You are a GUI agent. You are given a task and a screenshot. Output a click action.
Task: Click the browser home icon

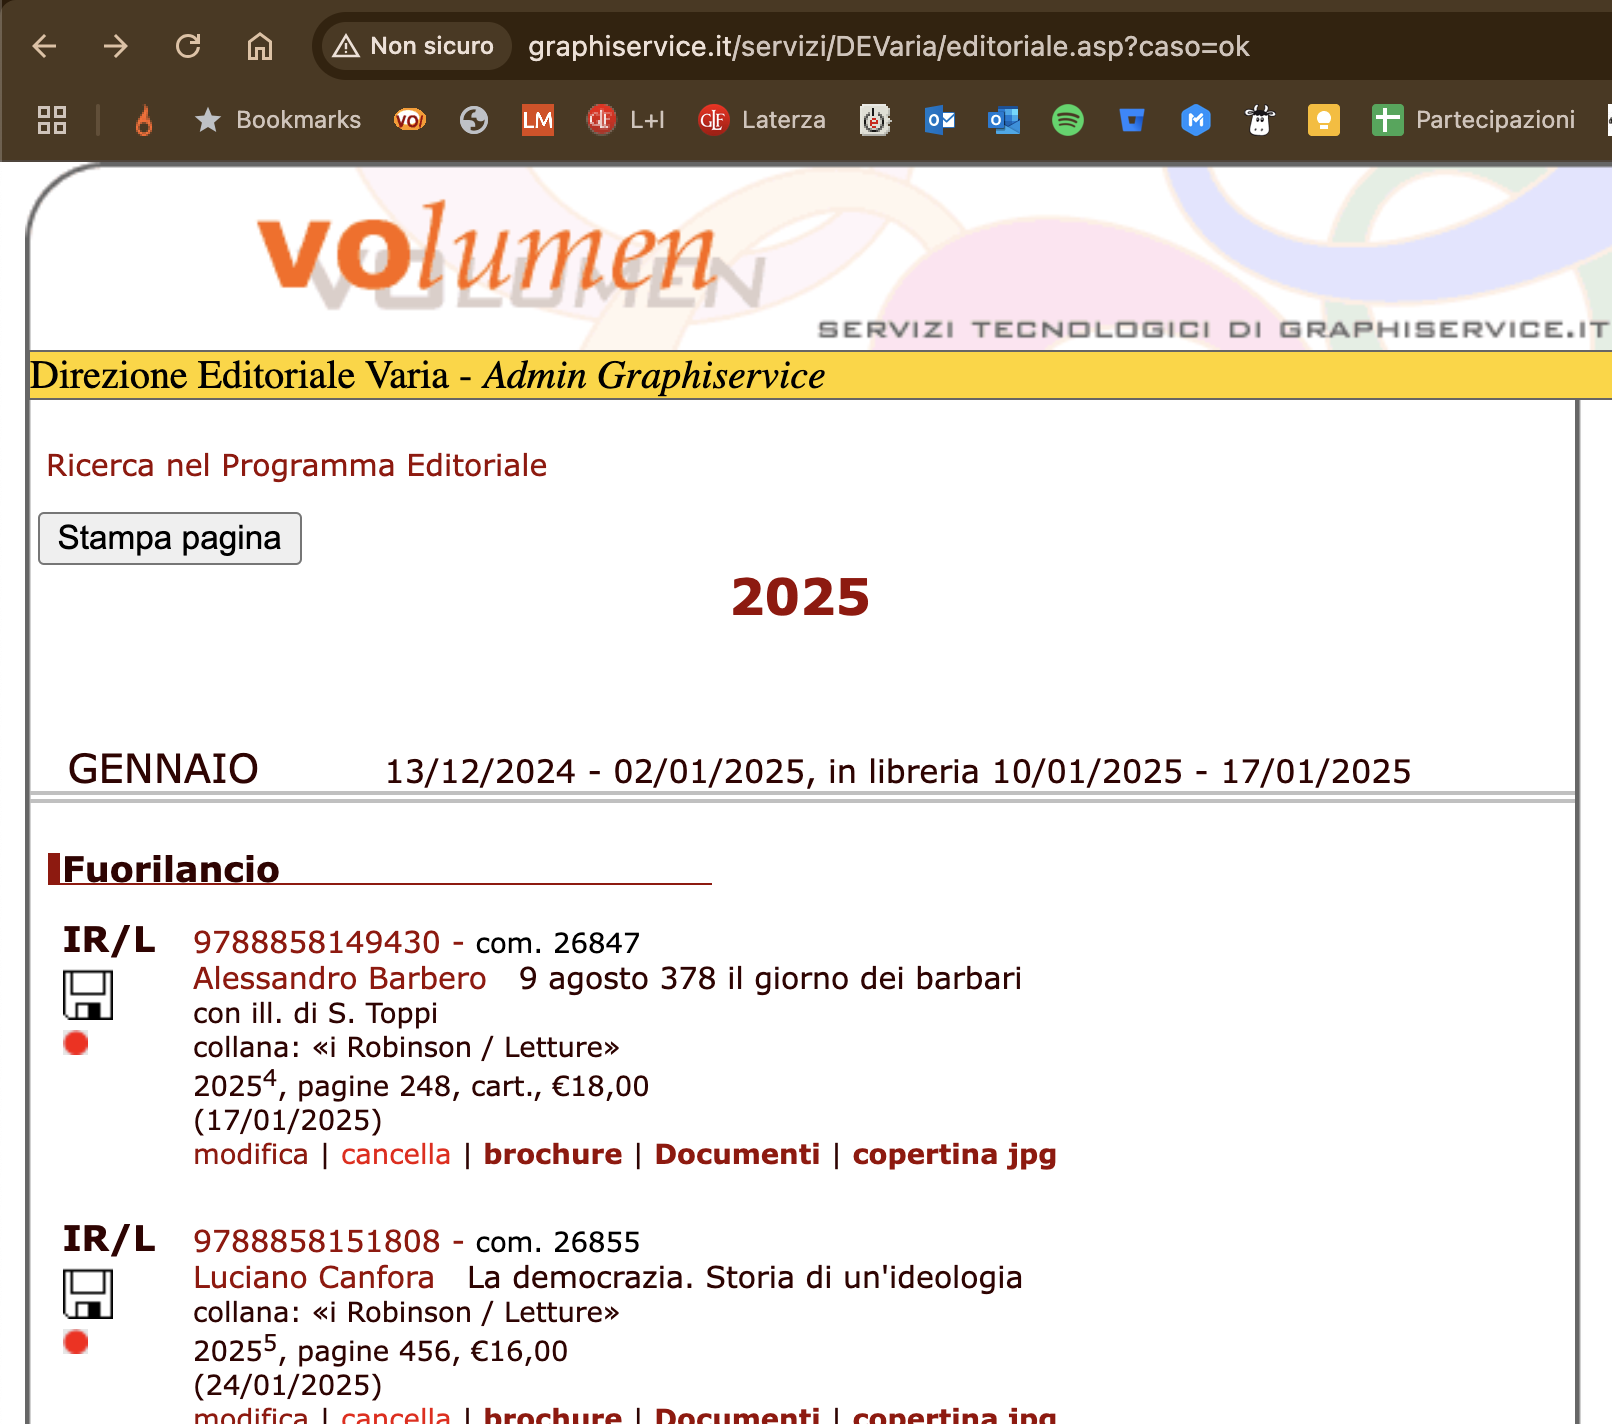260,46
